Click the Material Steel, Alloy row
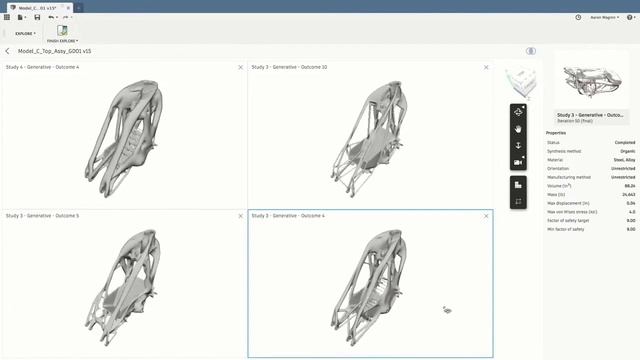640x360 pixels. pyautogui.click(x=591, y=160)
